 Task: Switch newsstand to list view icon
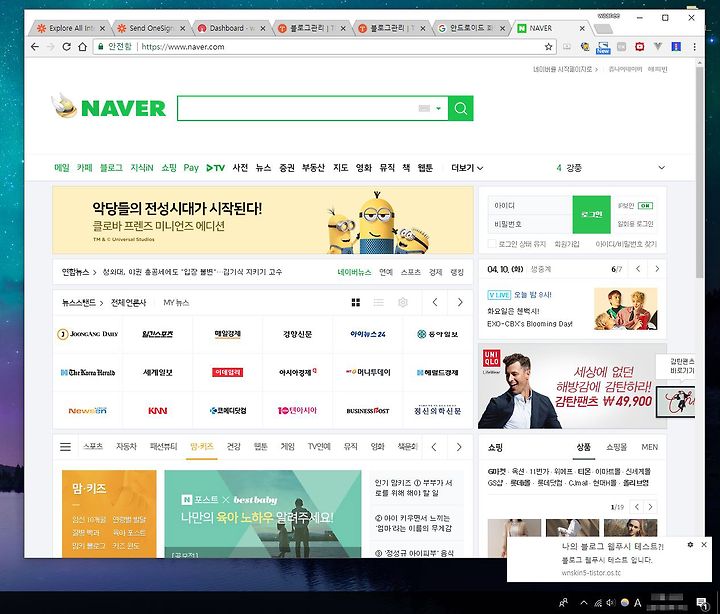click(x=379, y=302)
